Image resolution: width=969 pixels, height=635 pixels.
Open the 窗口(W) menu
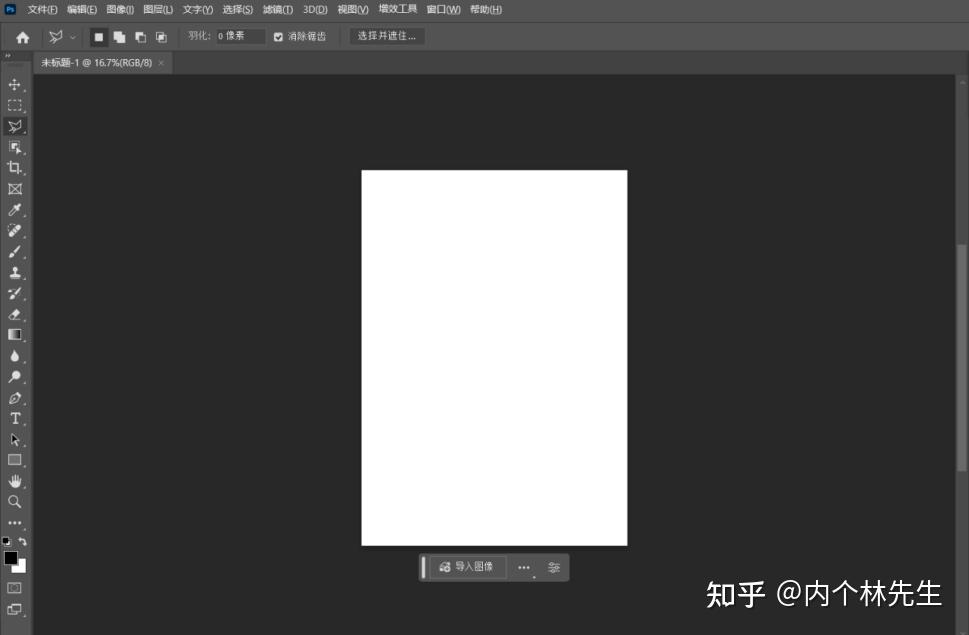point(443,9)
